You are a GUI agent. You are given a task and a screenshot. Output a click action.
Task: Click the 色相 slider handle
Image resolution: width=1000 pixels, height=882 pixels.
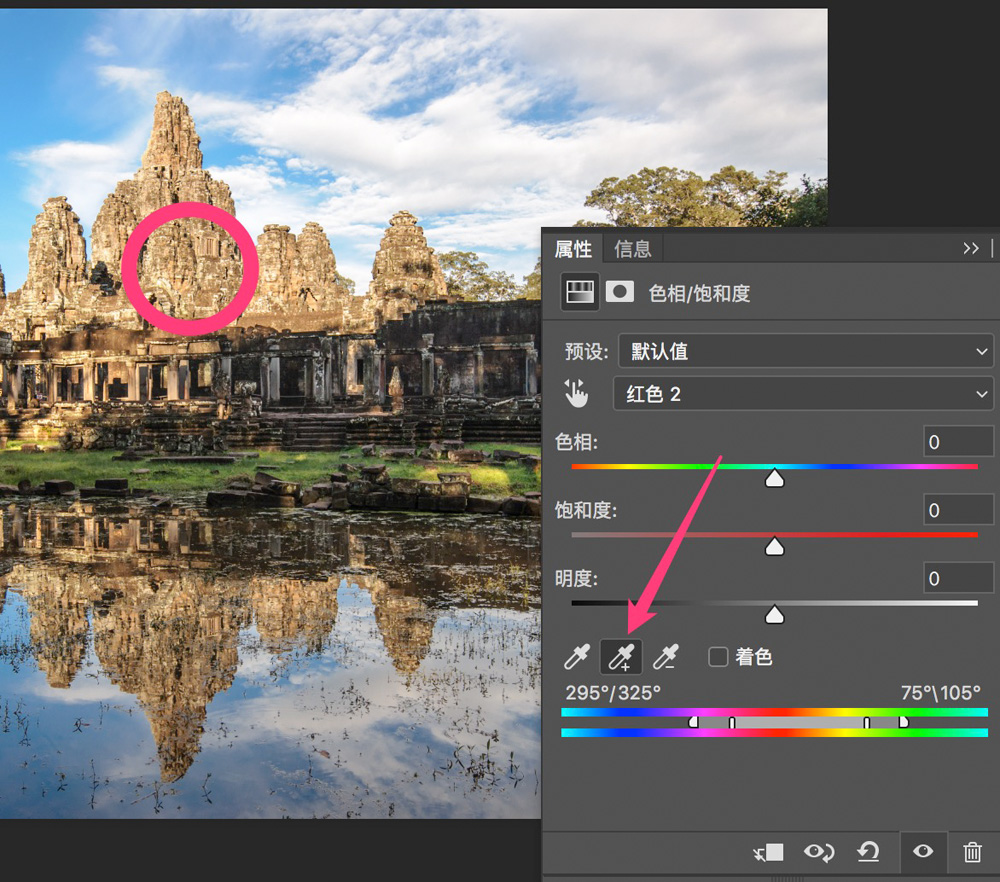coord(774,478)
